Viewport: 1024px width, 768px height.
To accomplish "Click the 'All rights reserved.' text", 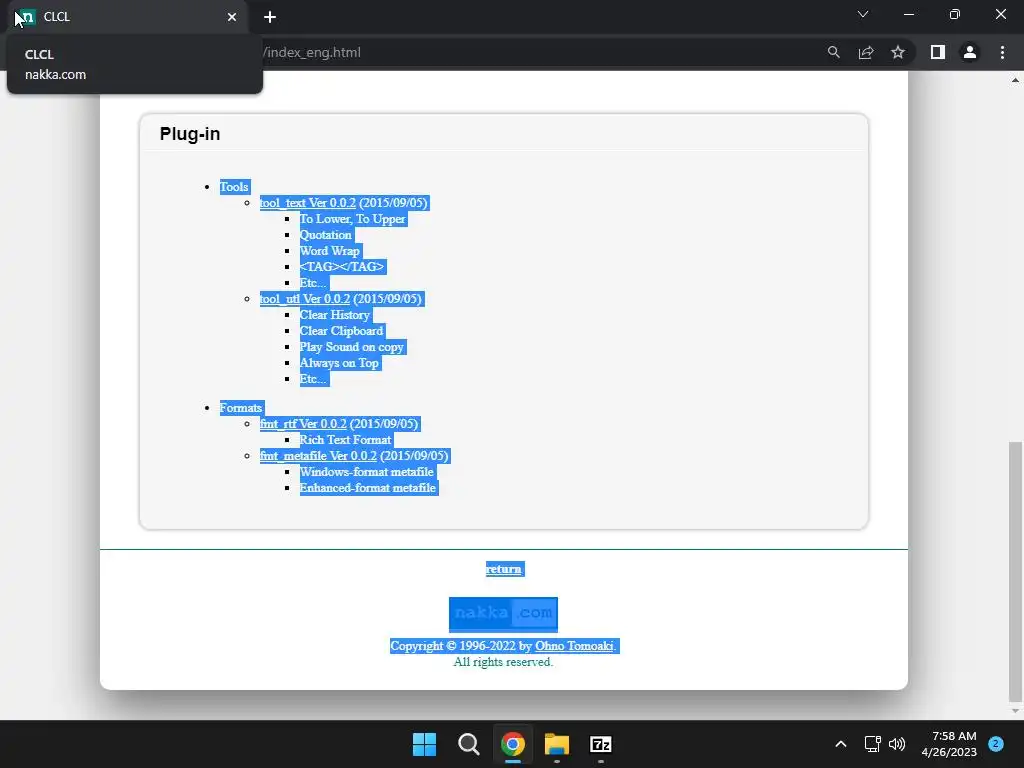I will click(x=503, y=662).
